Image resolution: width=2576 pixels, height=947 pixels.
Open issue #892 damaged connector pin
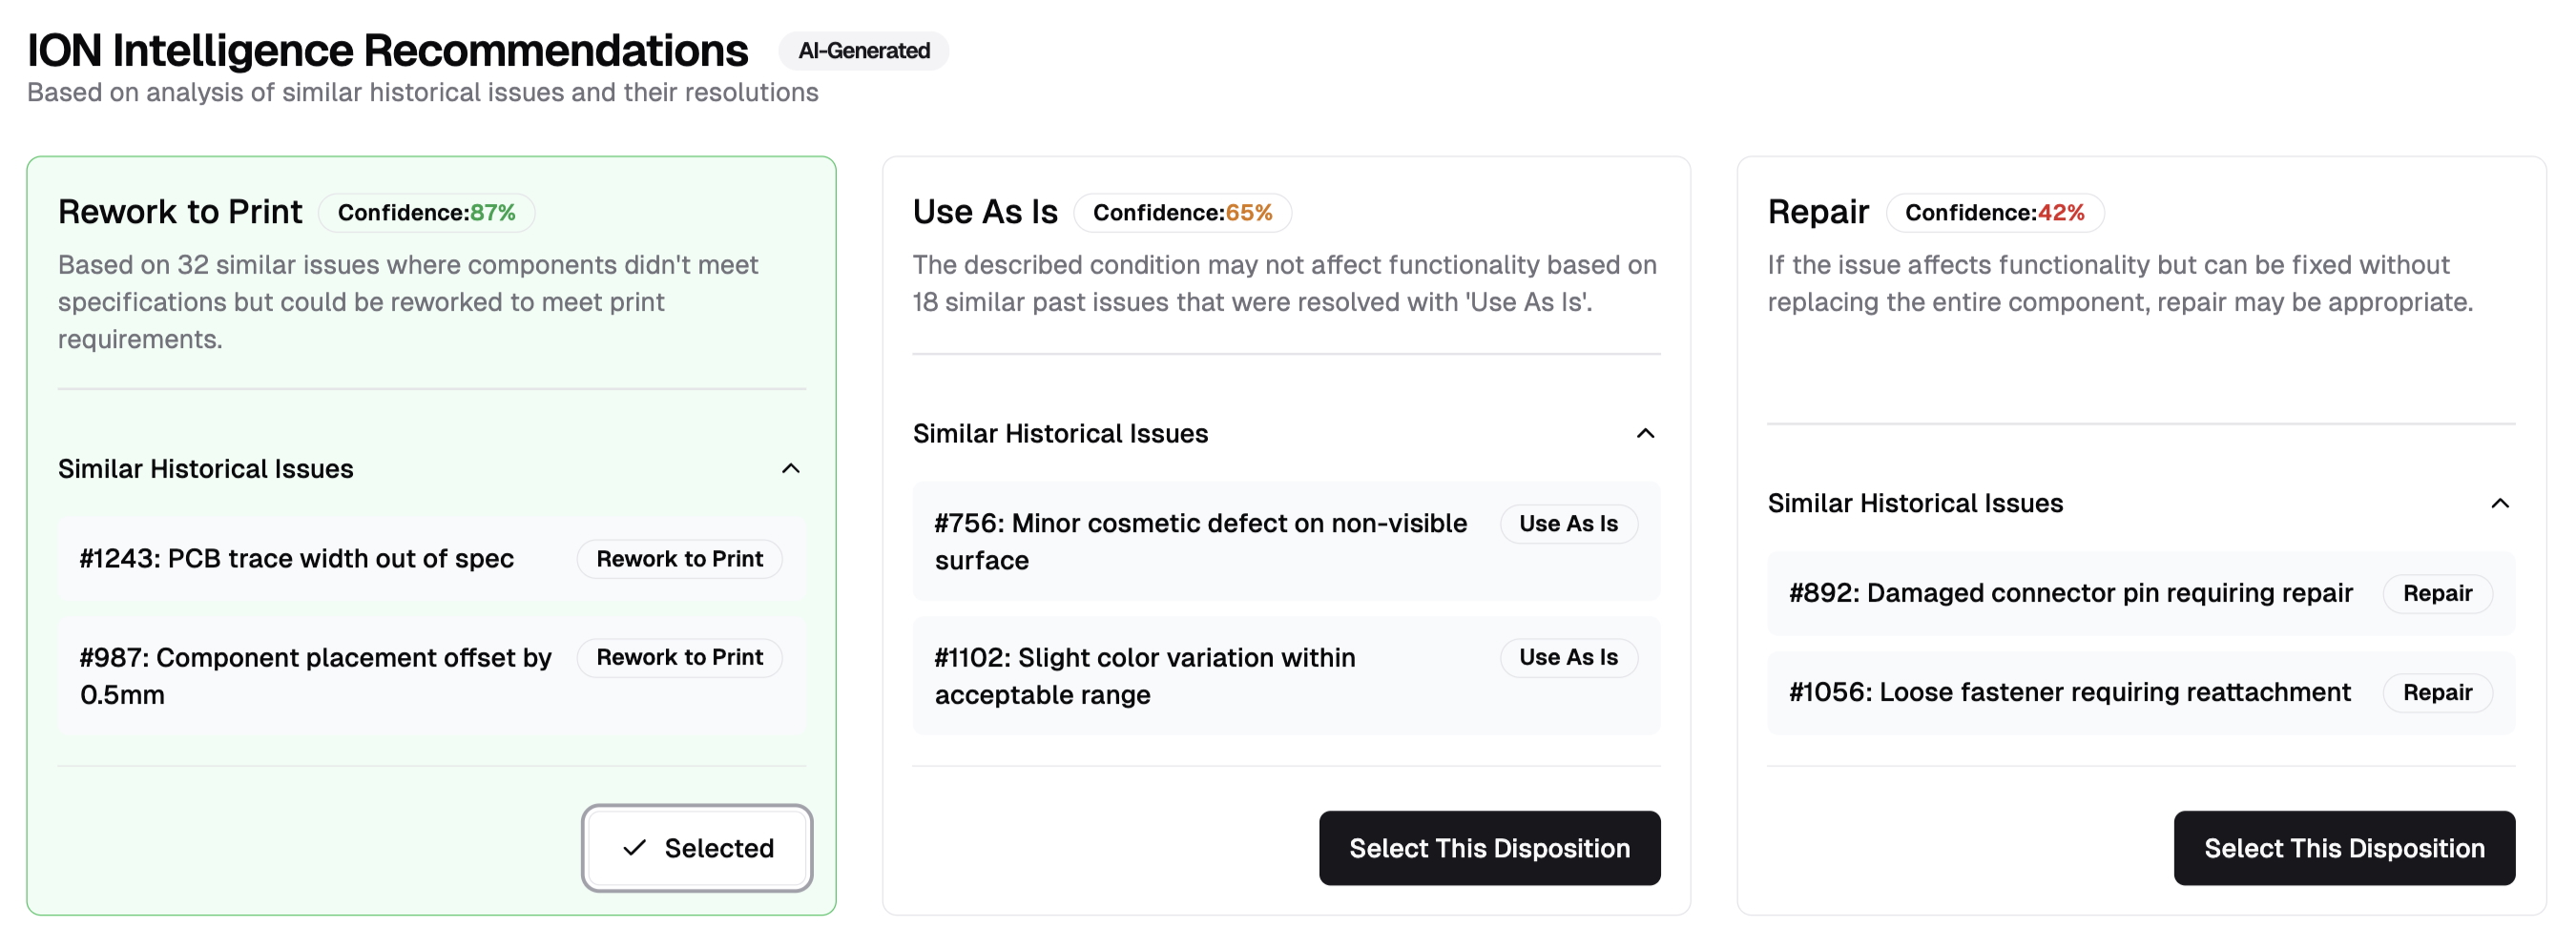point(2070,593)
